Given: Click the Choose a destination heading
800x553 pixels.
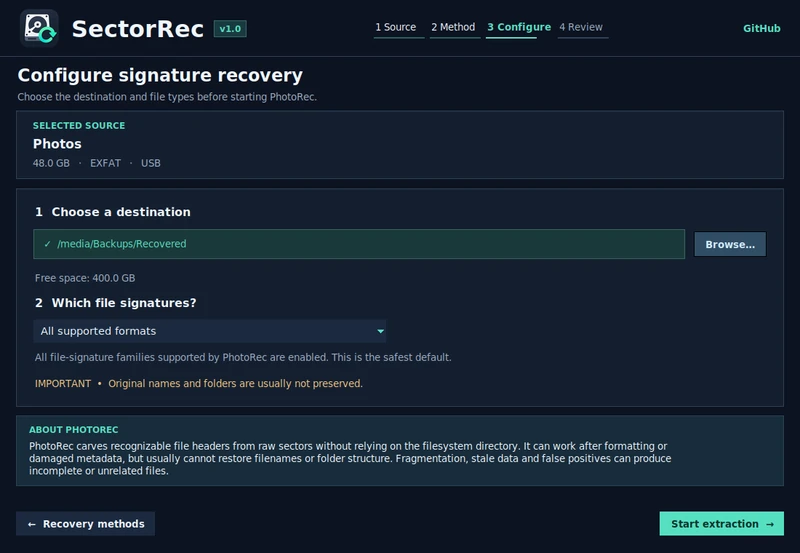Looking at the screenshot, I should tap(121, 212).
